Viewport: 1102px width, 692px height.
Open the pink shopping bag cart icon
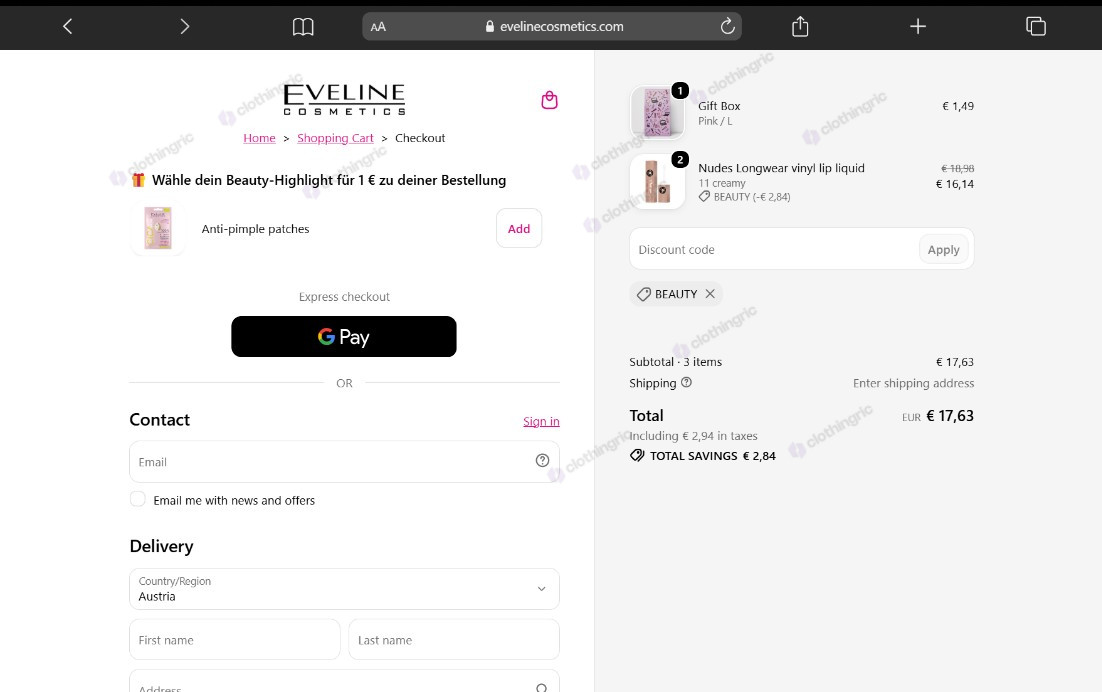coord(550,100)
